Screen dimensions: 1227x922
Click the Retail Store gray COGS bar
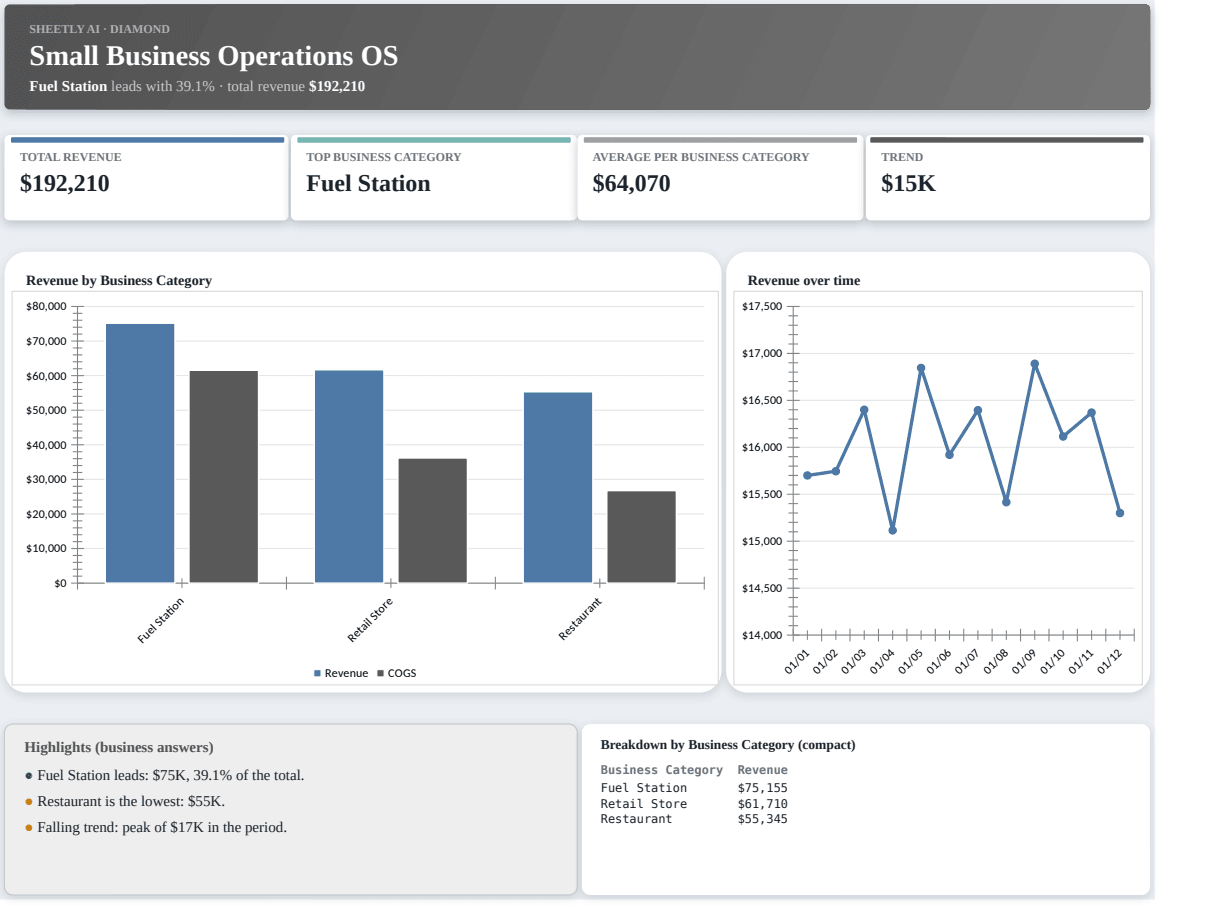(433, 521)
